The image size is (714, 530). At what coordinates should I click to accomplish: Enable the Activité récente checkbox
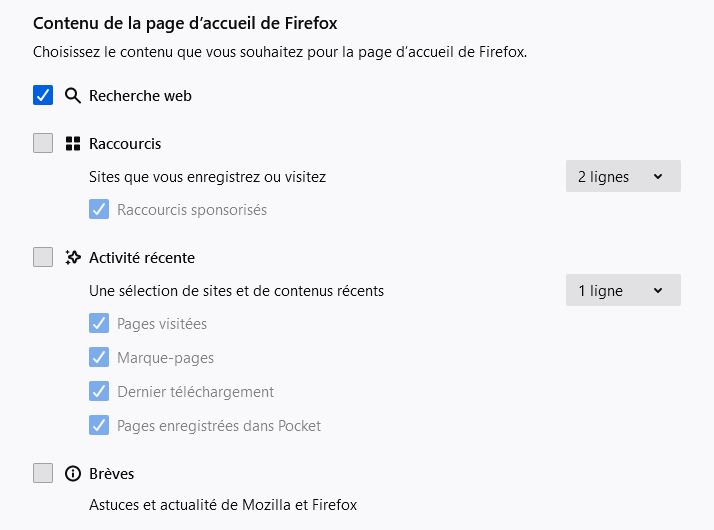(x=43, y=257)
